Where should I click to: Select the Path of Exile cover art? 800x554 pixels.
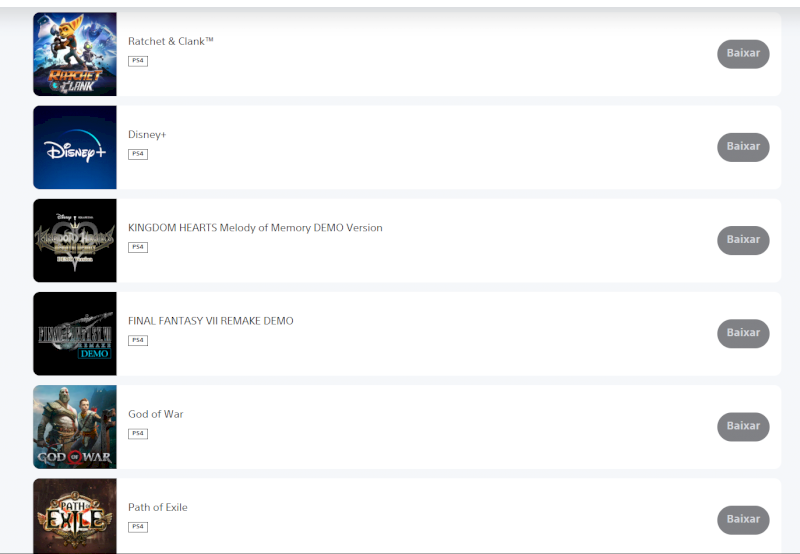click(x=75, y=516)
